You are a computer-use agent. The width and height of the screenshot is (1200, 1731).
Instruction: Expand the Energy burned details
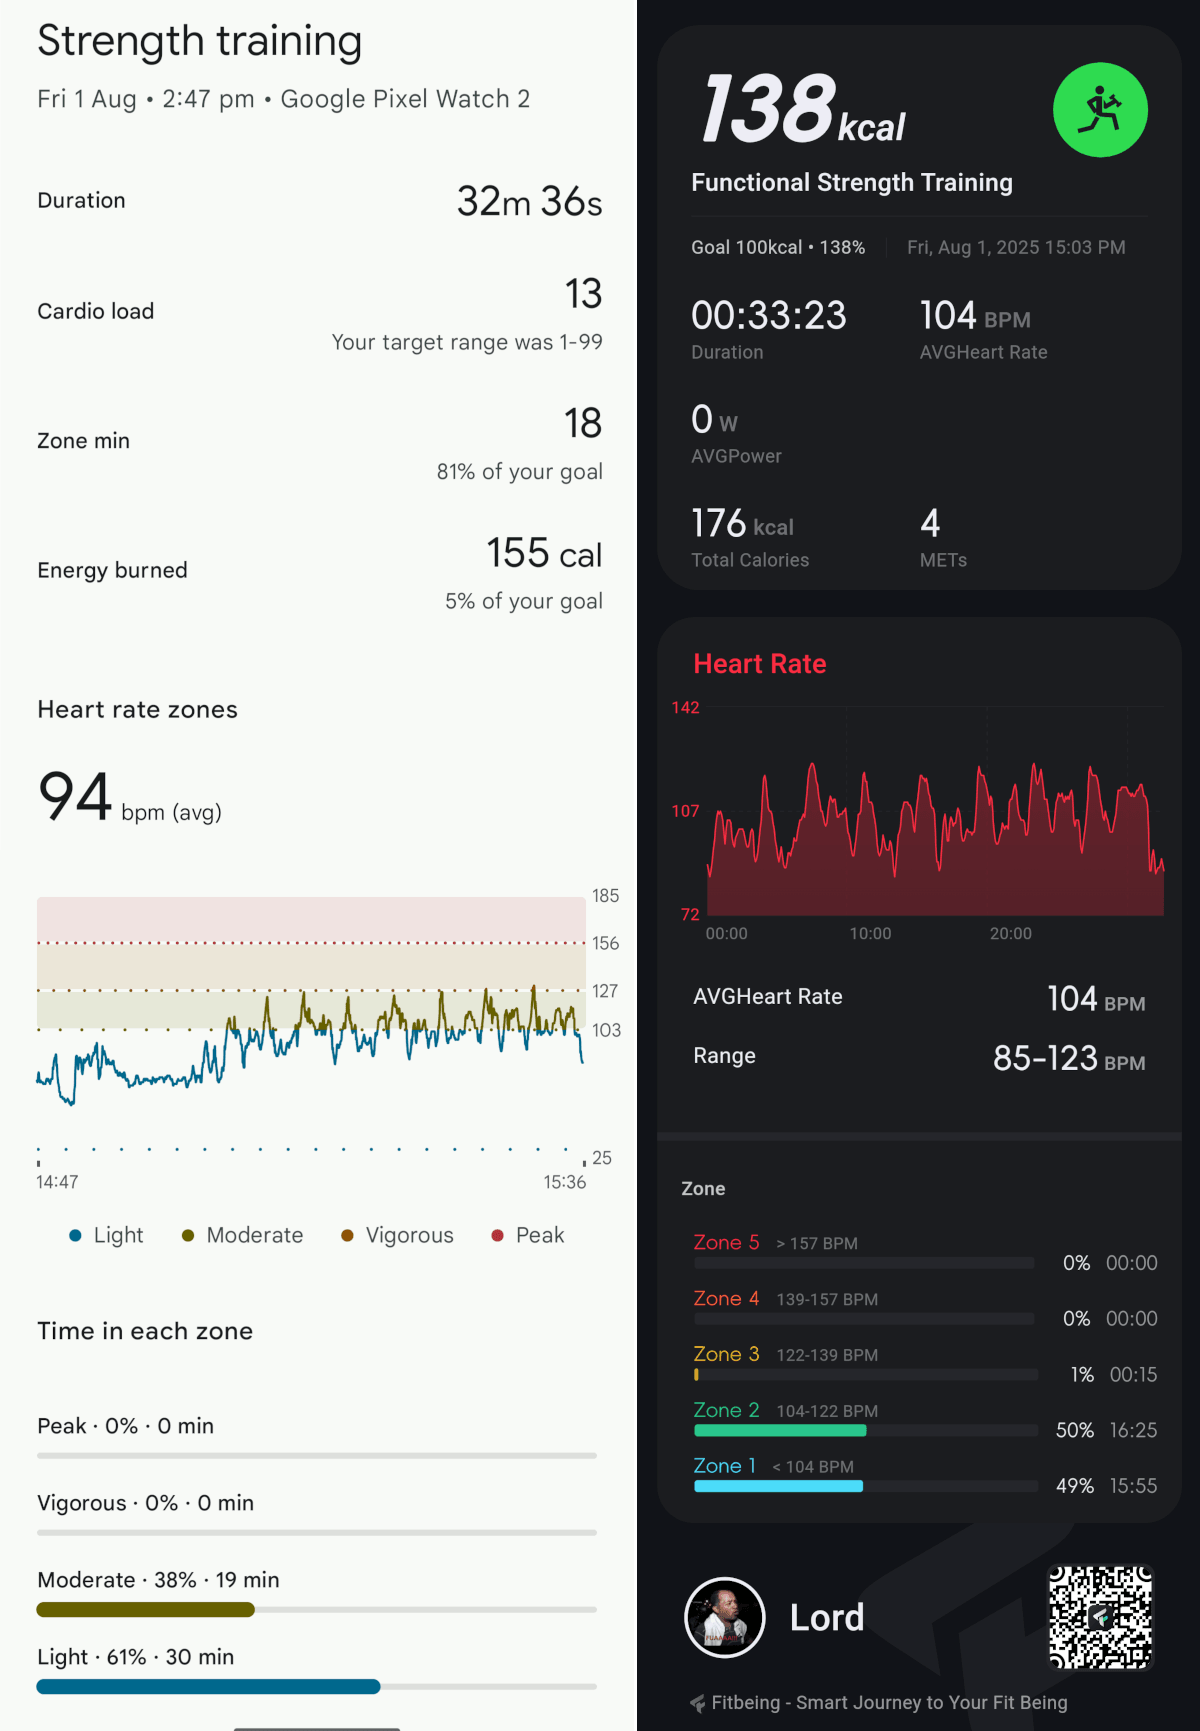point(318,570)
